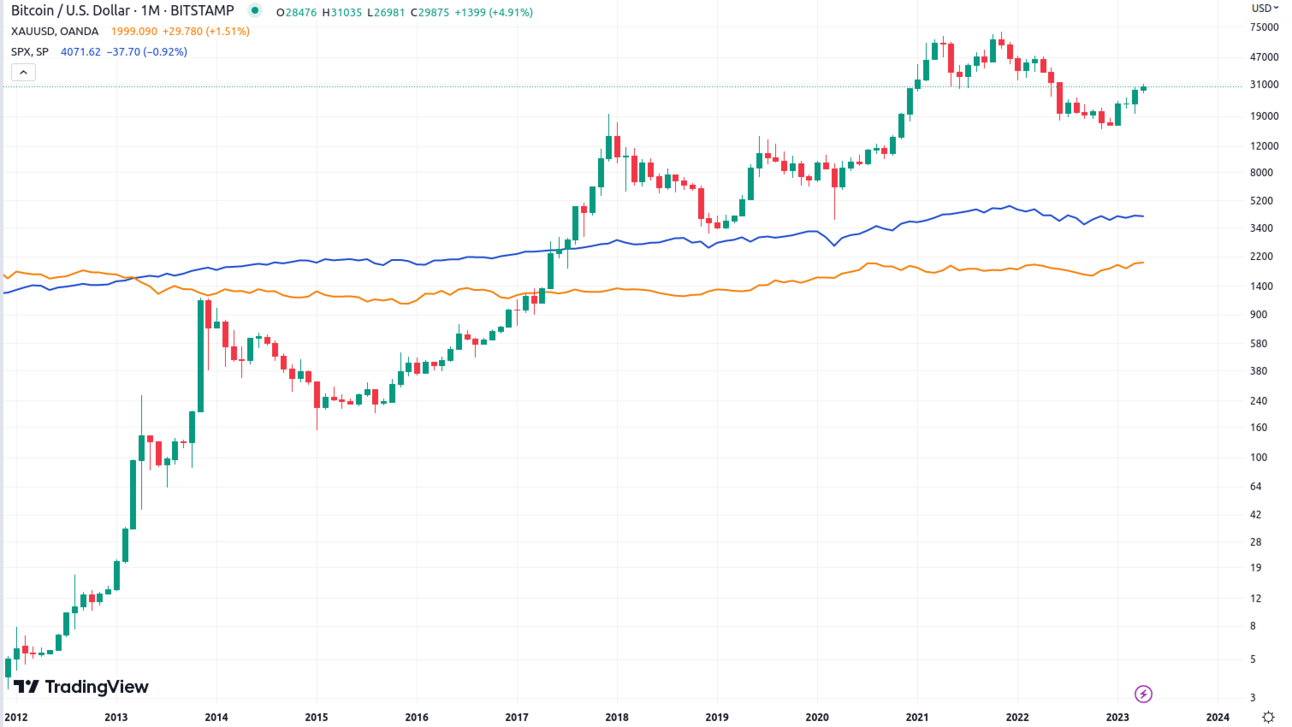This screenshot has width=1292, height=727.
Task: Click the 2018 label on the time axis
Action: [x=617, y=717]
